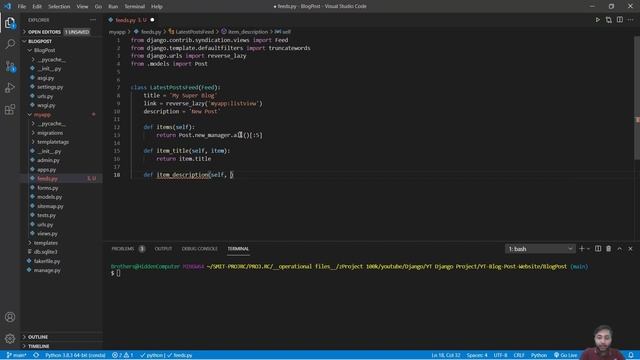Screen dimensions: 640x360
Task: Open the Manage settings gear
Action: pyautogui.click(x=10, y=338)
